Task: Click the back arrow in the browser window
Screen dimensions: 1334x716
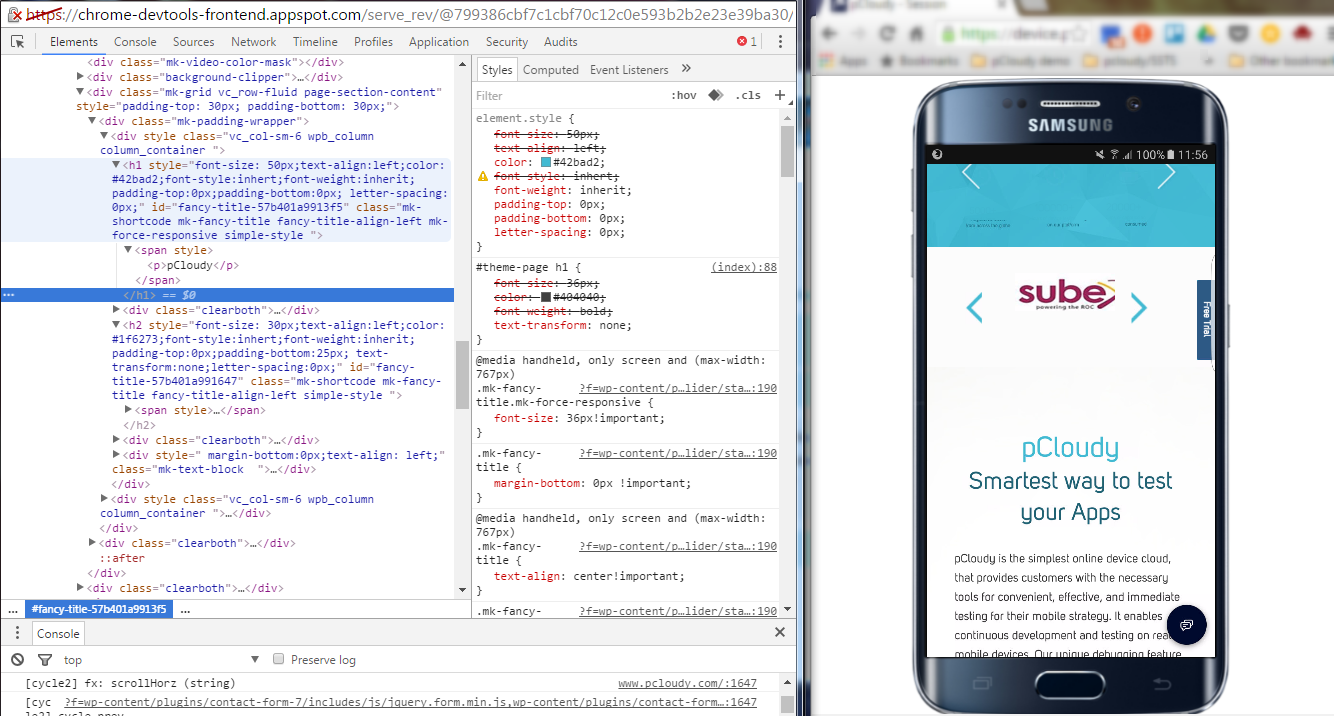Action: 830,33
